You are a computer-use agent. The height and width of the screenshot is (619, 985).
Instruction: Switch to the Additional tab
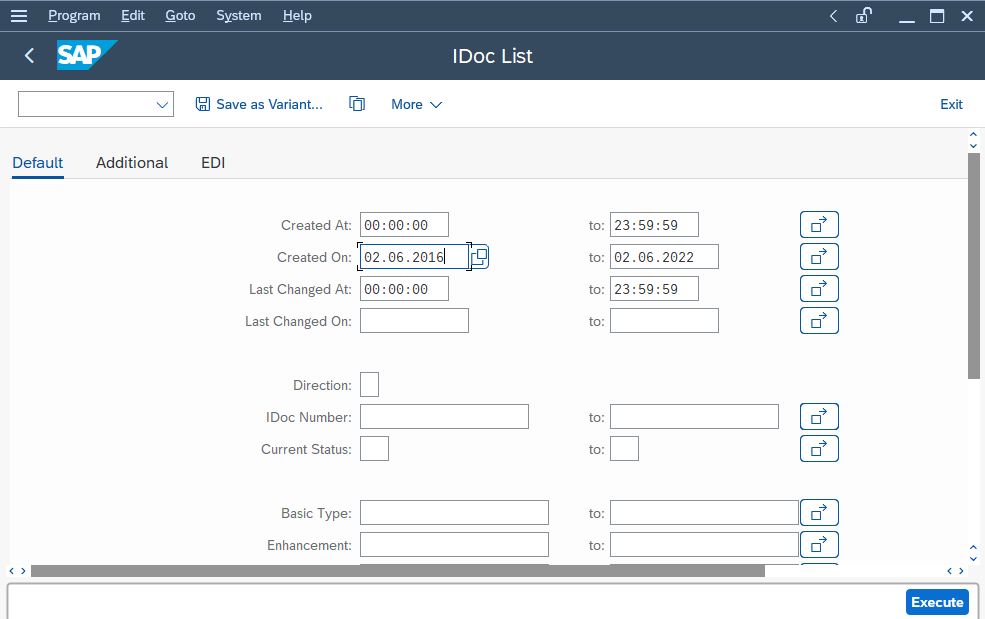[x=132, y=163]
